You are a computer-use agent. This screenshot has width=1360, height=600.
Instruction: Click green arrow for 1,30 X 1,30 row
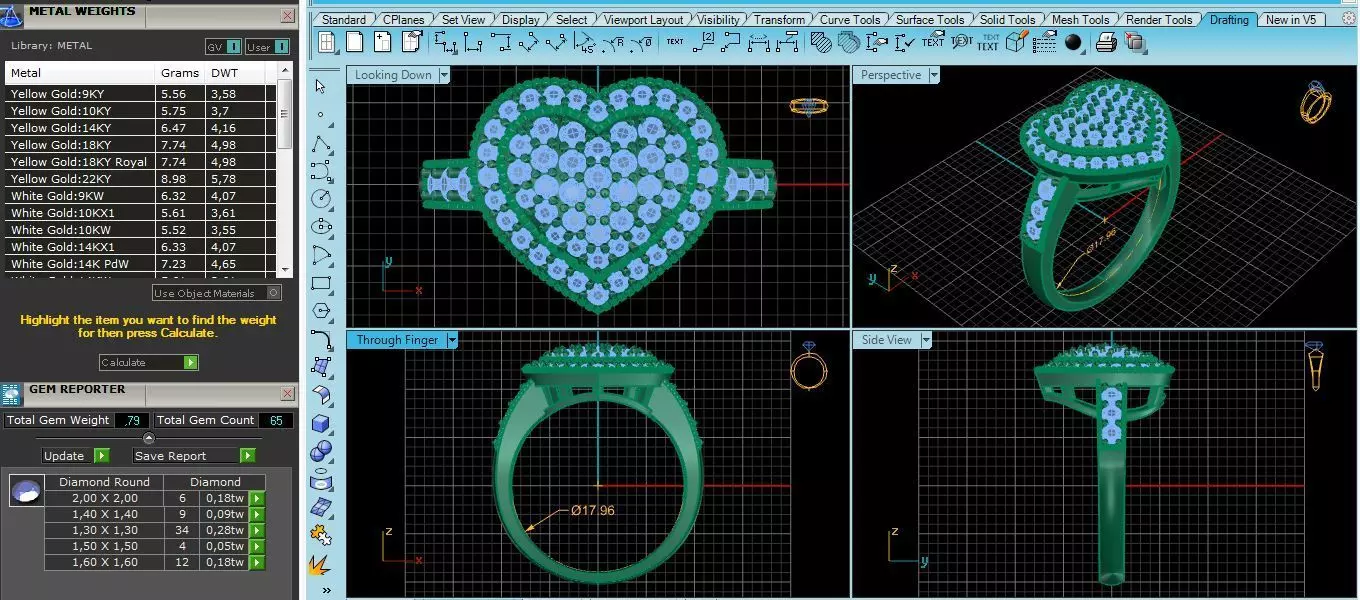point(257,530)
